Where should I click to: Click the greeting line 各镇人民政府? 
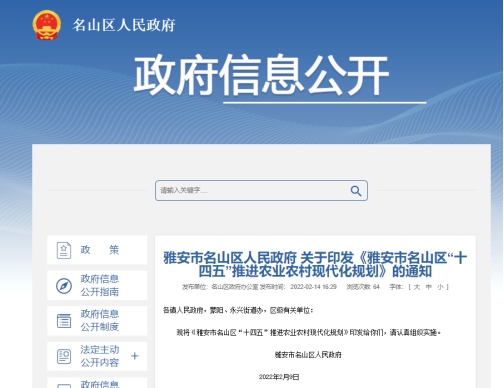click(x=238, y=310)
